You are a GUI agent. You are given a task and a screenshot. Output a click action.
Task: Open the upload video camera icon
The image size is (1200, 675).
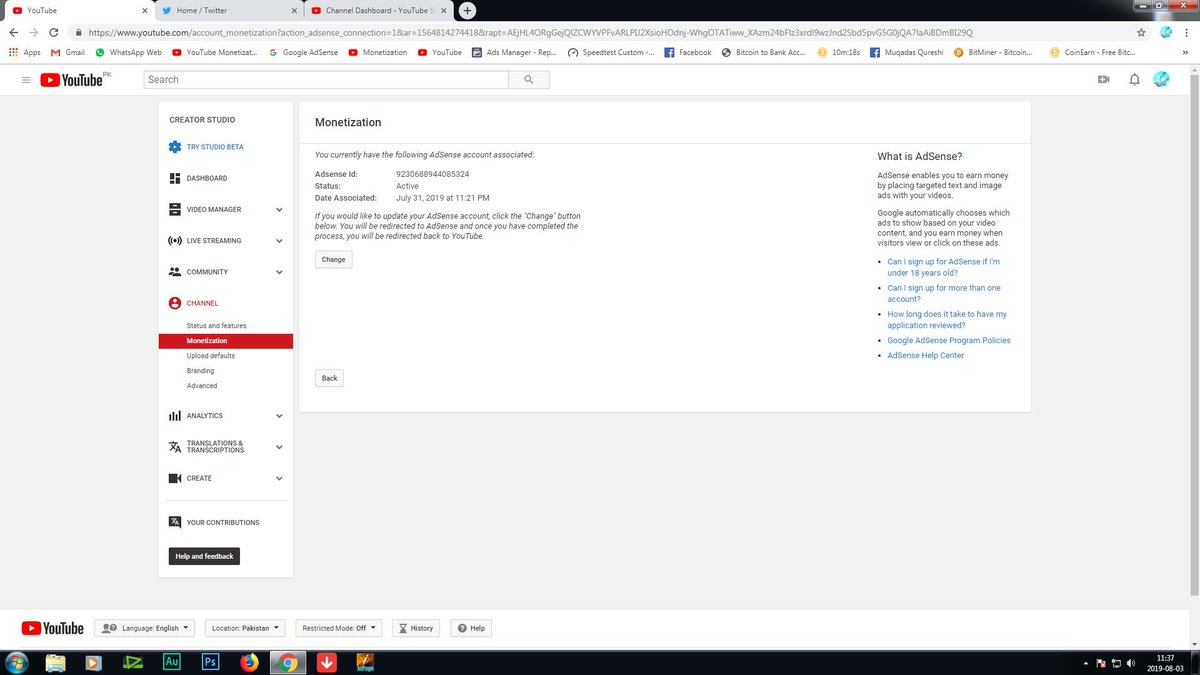(1104, 80)
